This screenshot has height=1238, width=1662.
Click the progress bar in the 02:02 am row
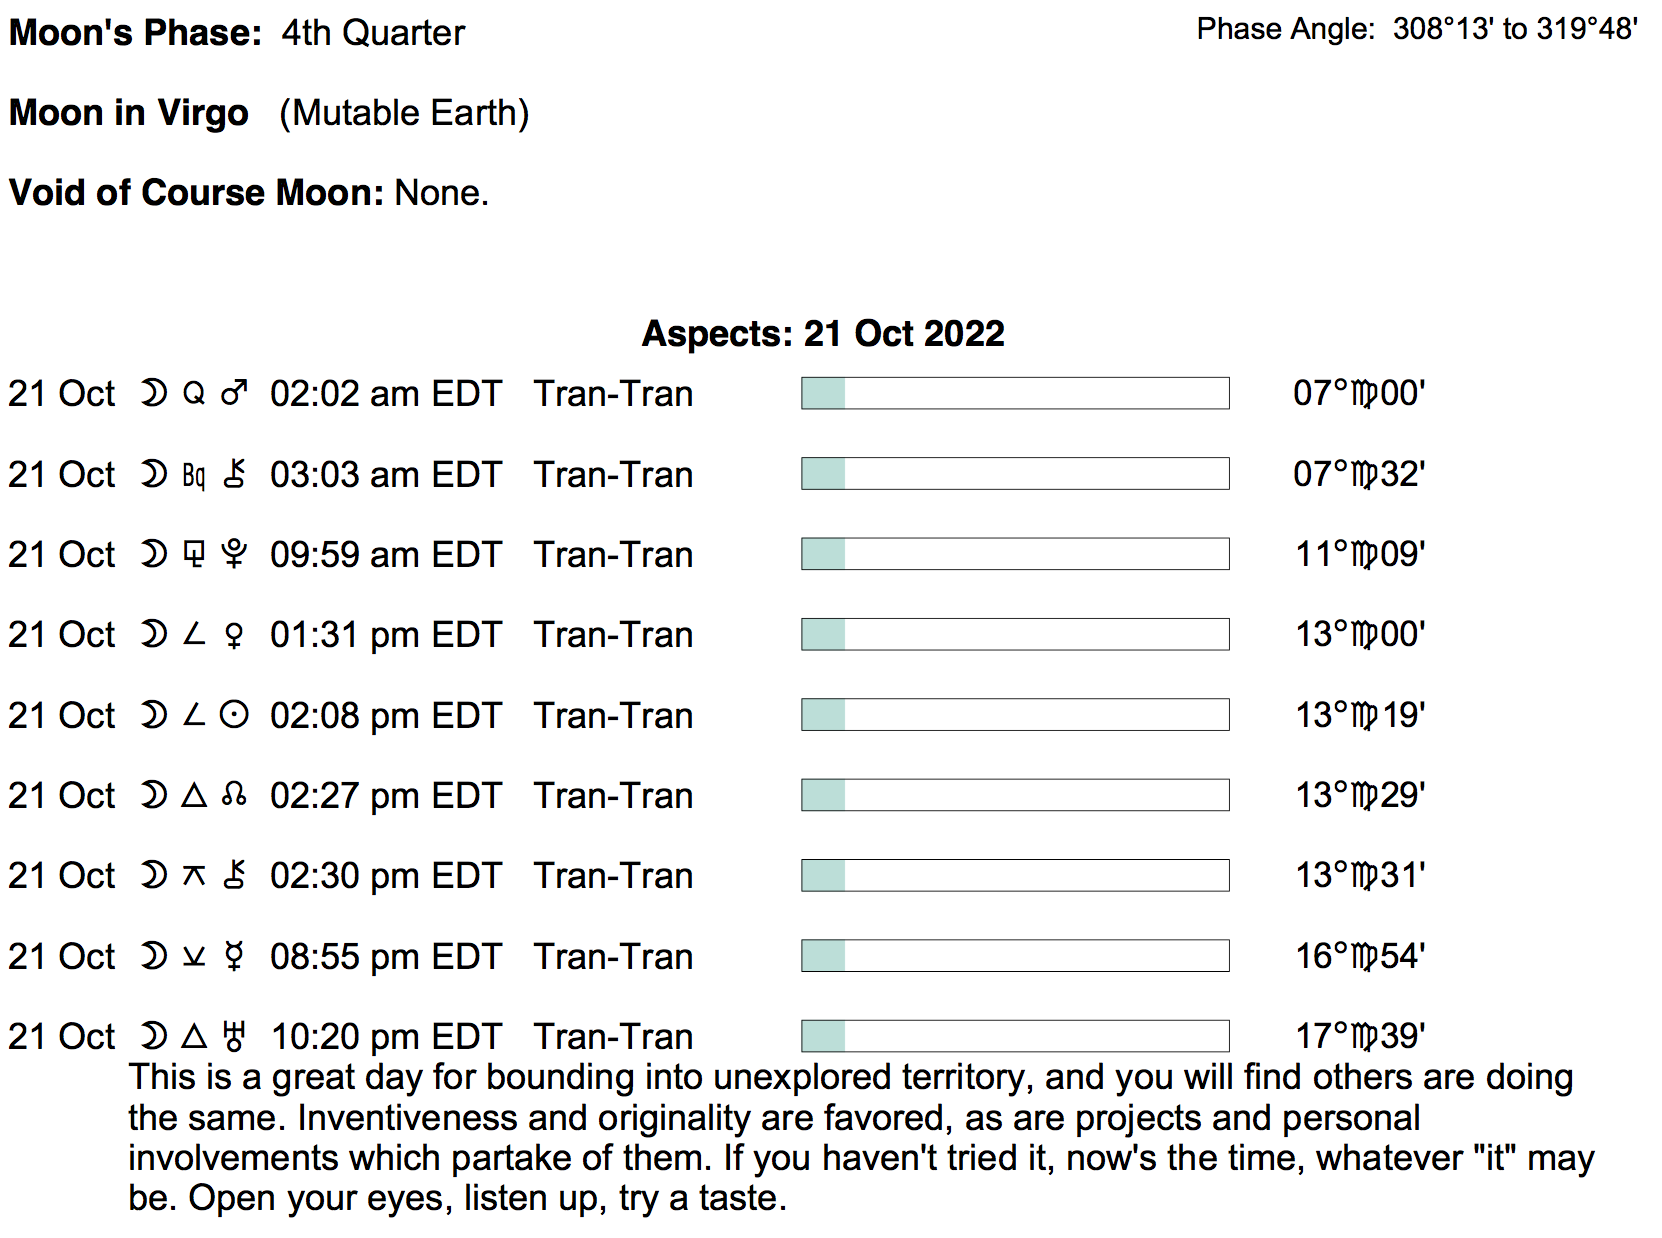(1015, 393)
